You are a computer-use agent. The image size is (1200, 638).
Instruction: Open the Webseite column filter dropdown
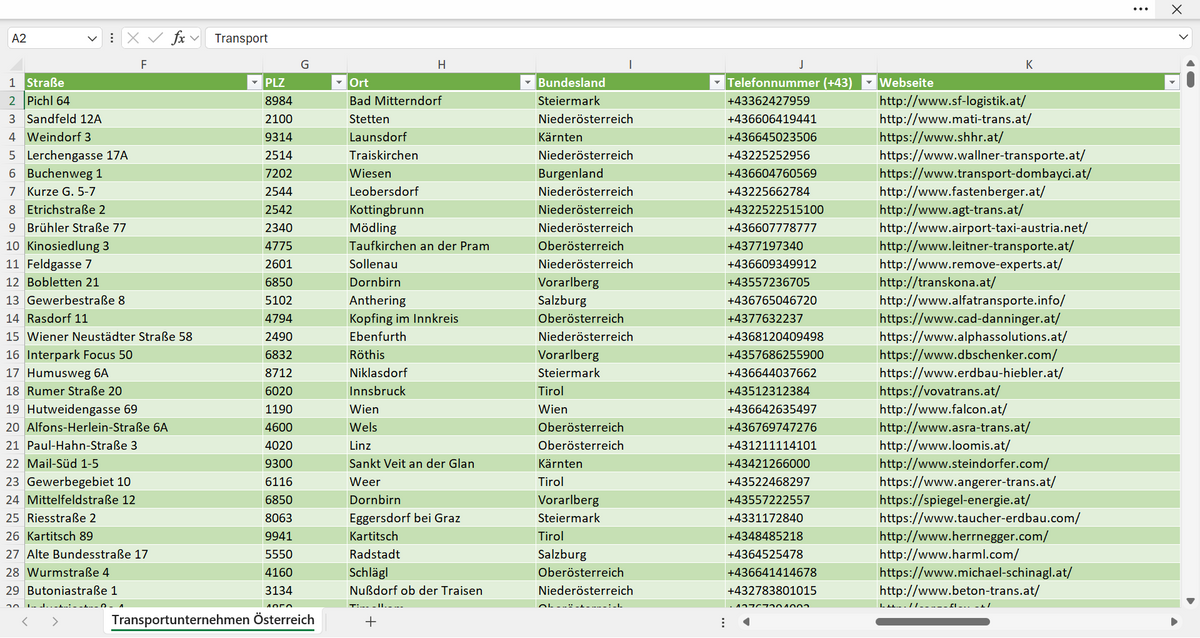[x=1172, y=82]
